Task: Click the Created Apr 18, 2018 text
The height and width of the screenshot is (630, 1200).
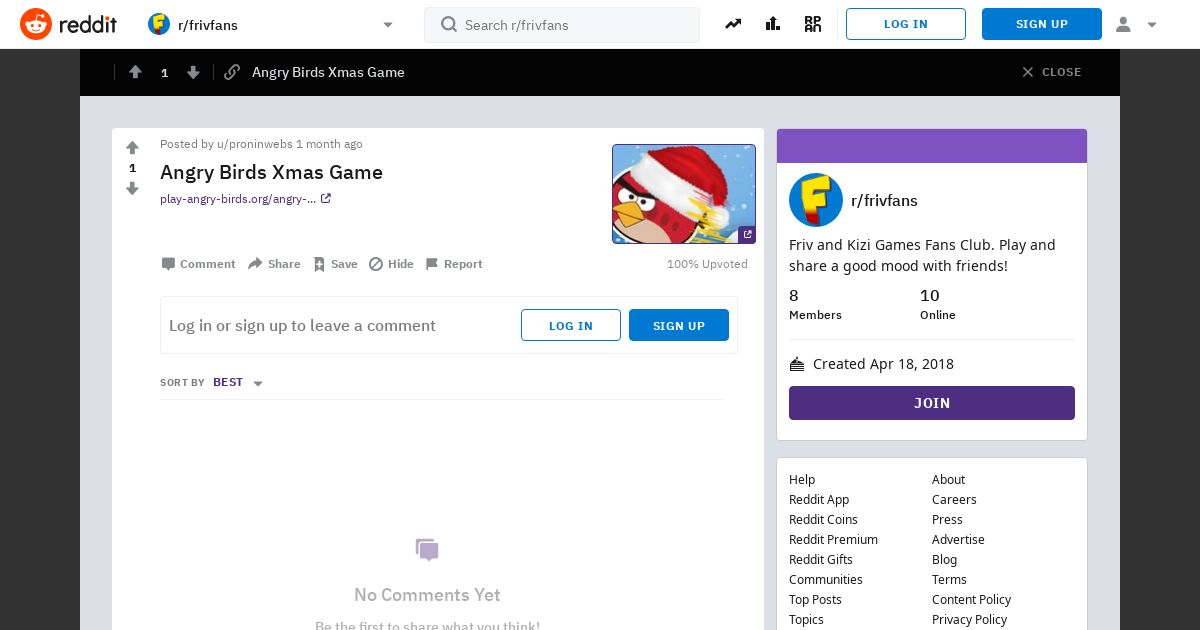Action: pos(883,364)
